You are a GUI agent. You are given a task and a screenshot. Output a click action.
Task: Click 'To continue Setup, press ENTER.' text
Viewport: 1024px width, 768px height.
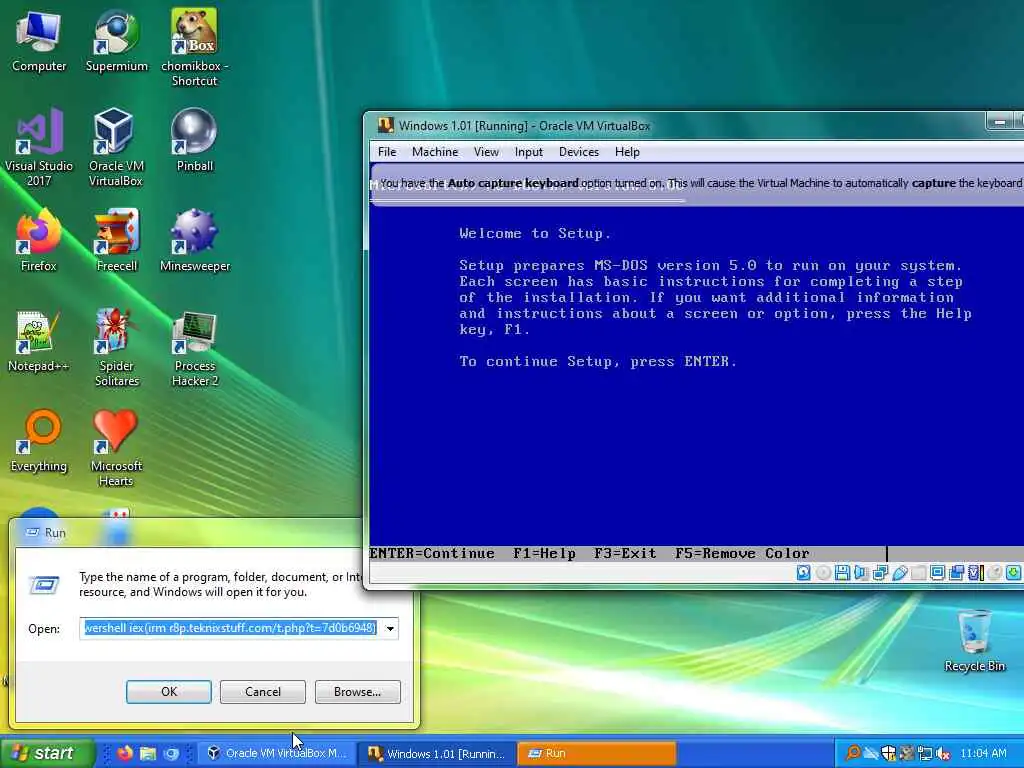coord(598,361)
